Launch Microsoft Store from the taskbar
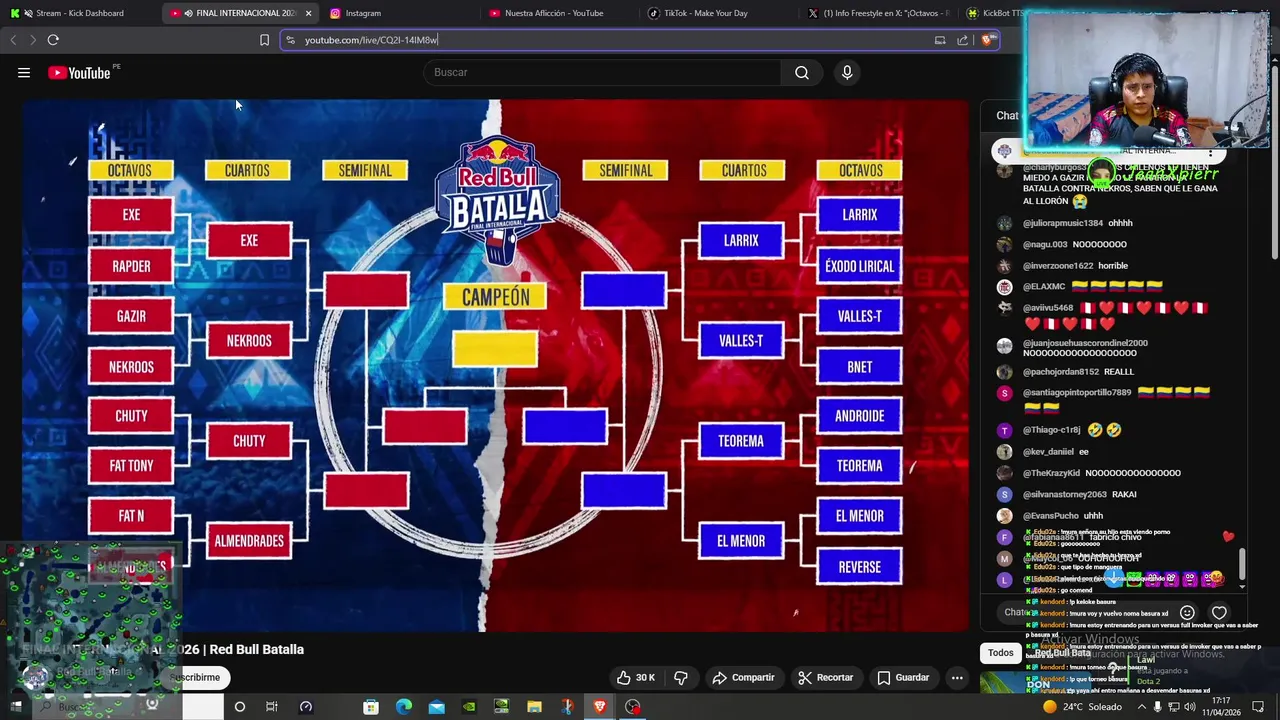Viewport: 1280px width, 720px height. (371, 707)
